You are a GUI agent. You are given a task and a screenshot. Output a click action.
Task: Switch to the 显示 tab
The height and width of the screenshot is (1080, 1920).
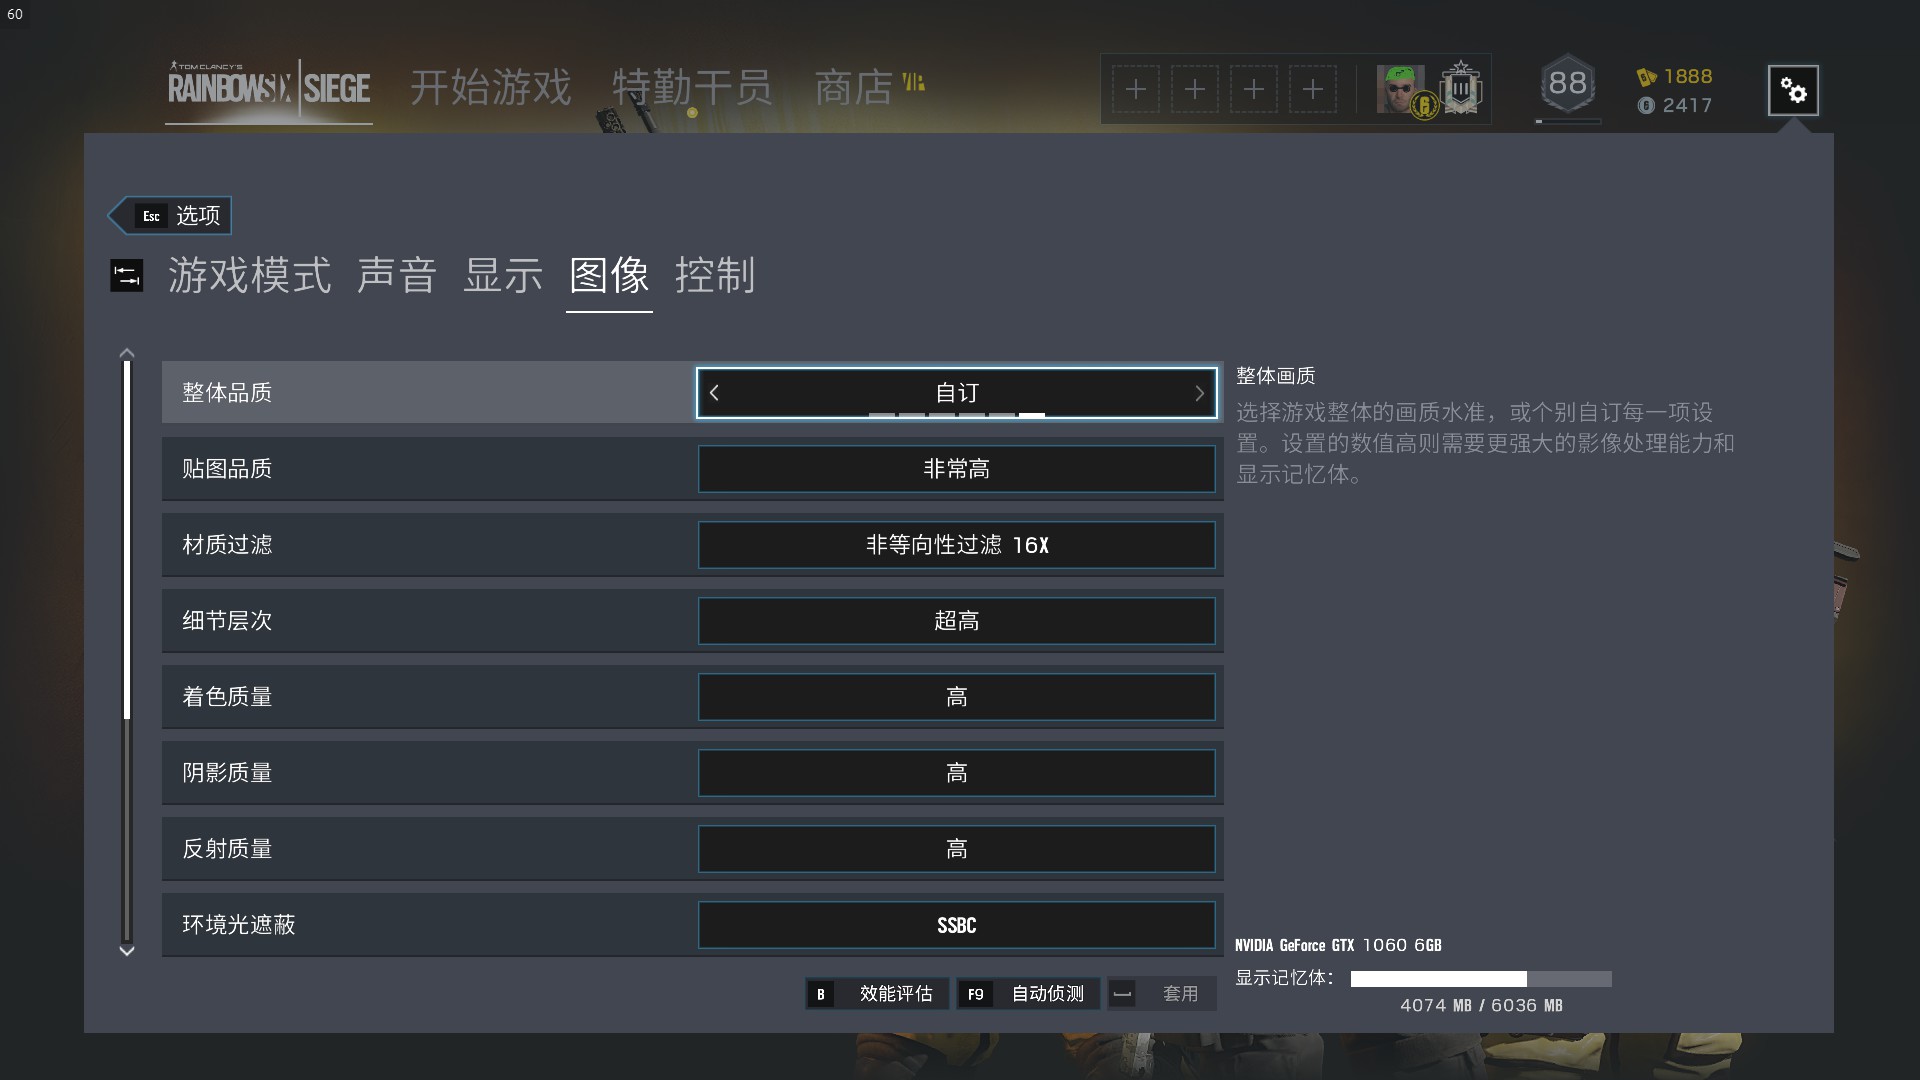(503, 276)
